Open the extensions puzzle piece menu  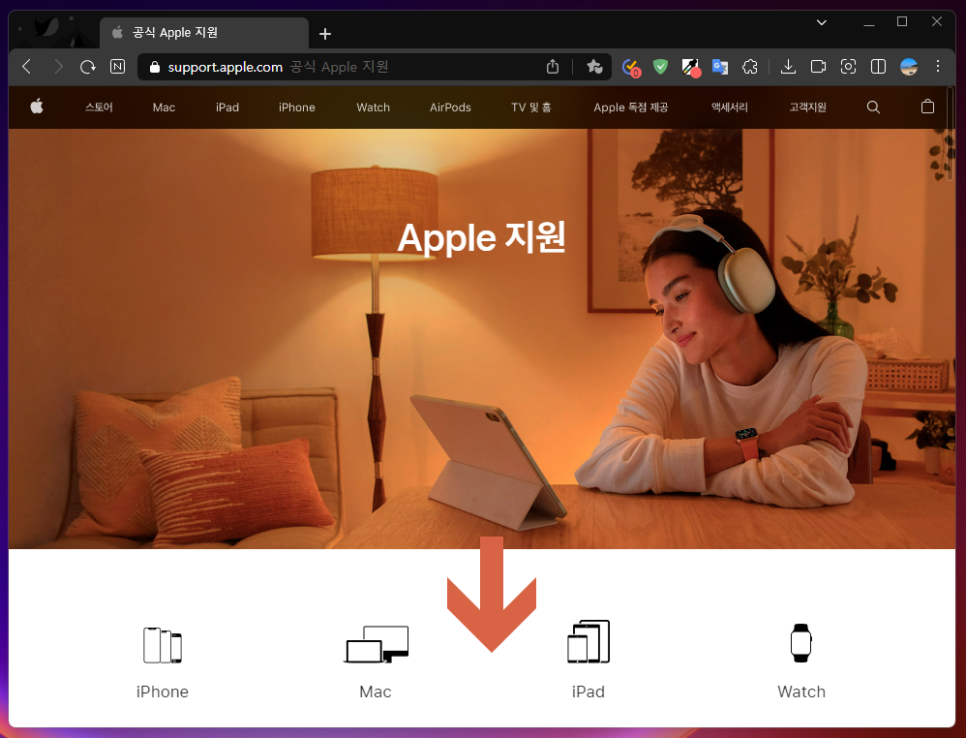(750, 67)
